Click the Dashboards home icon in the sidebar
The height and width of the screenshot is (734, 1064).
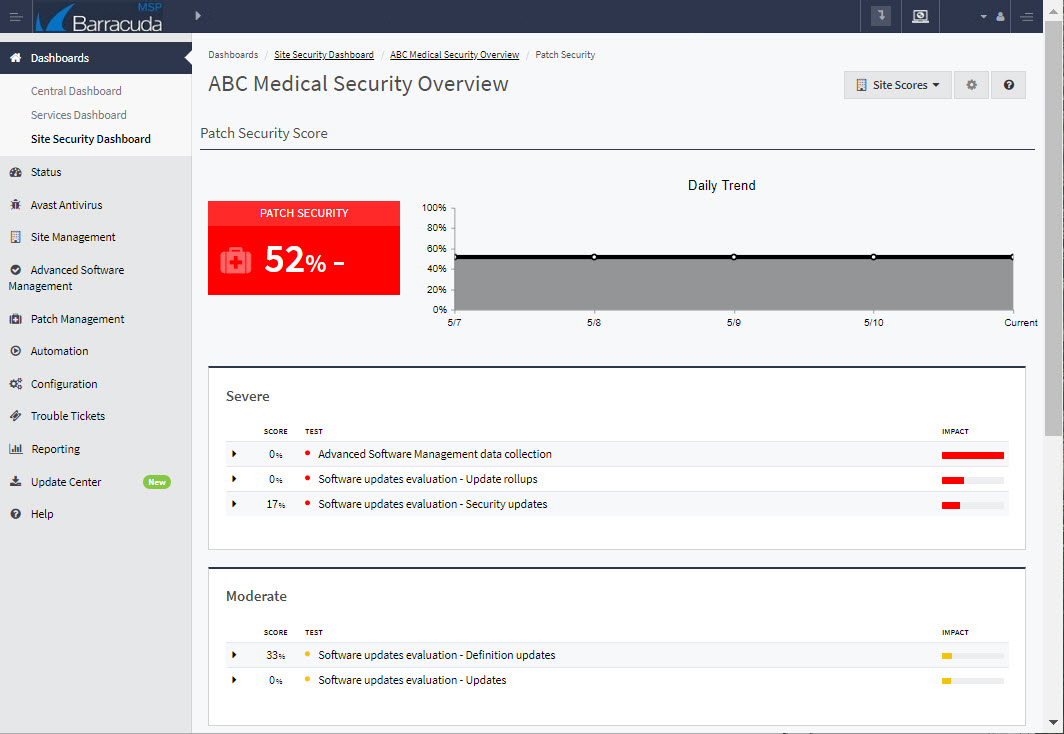tap(16, 58)
